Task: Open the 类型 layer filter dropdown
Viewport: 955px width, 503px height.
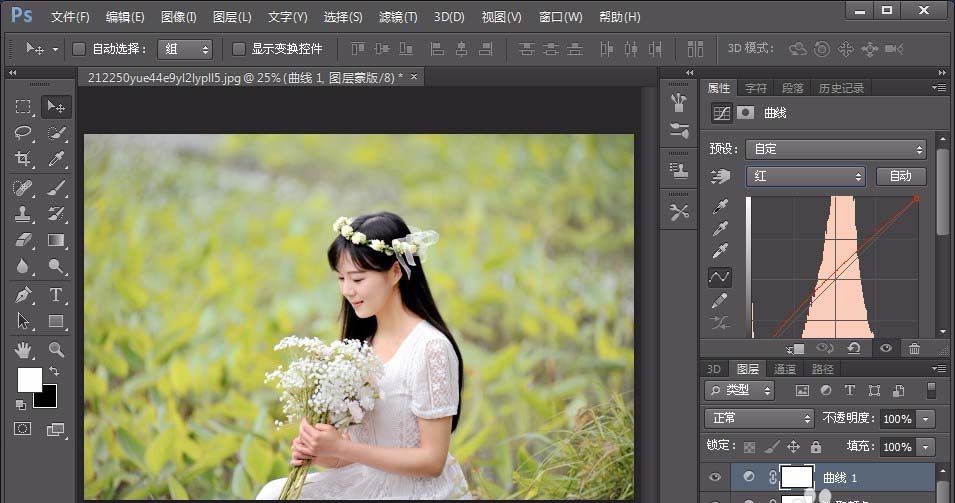Action: point(739,390)
